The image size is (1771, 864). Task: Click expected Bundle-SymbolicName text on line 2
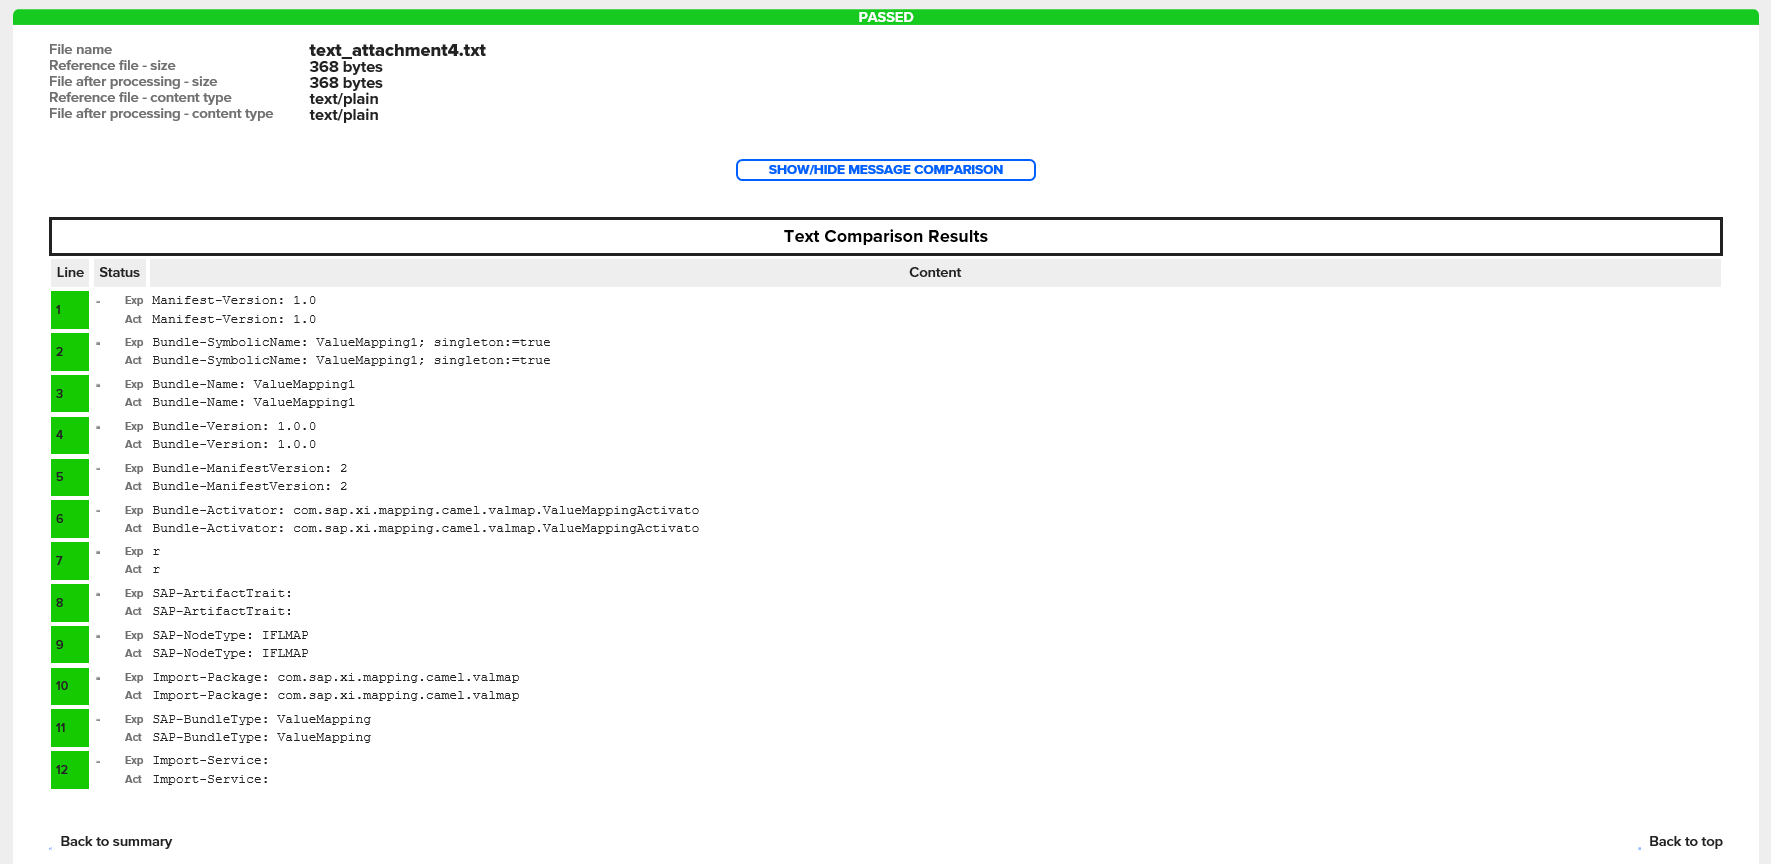pos(351,342)
